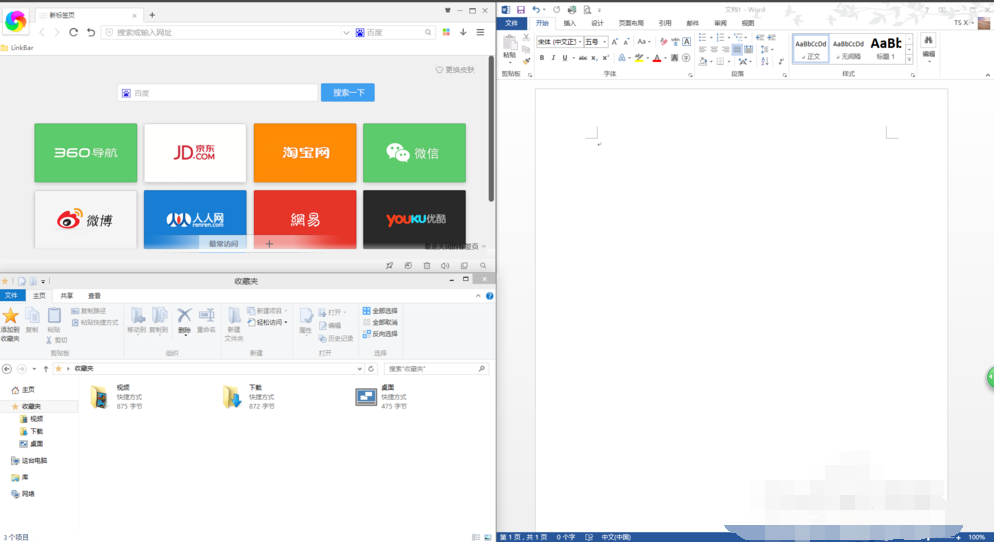This screenshot has height=542, width=994.
Task: Click the 更换皮肤 link in browser
Action: click(x=455, y=70)
